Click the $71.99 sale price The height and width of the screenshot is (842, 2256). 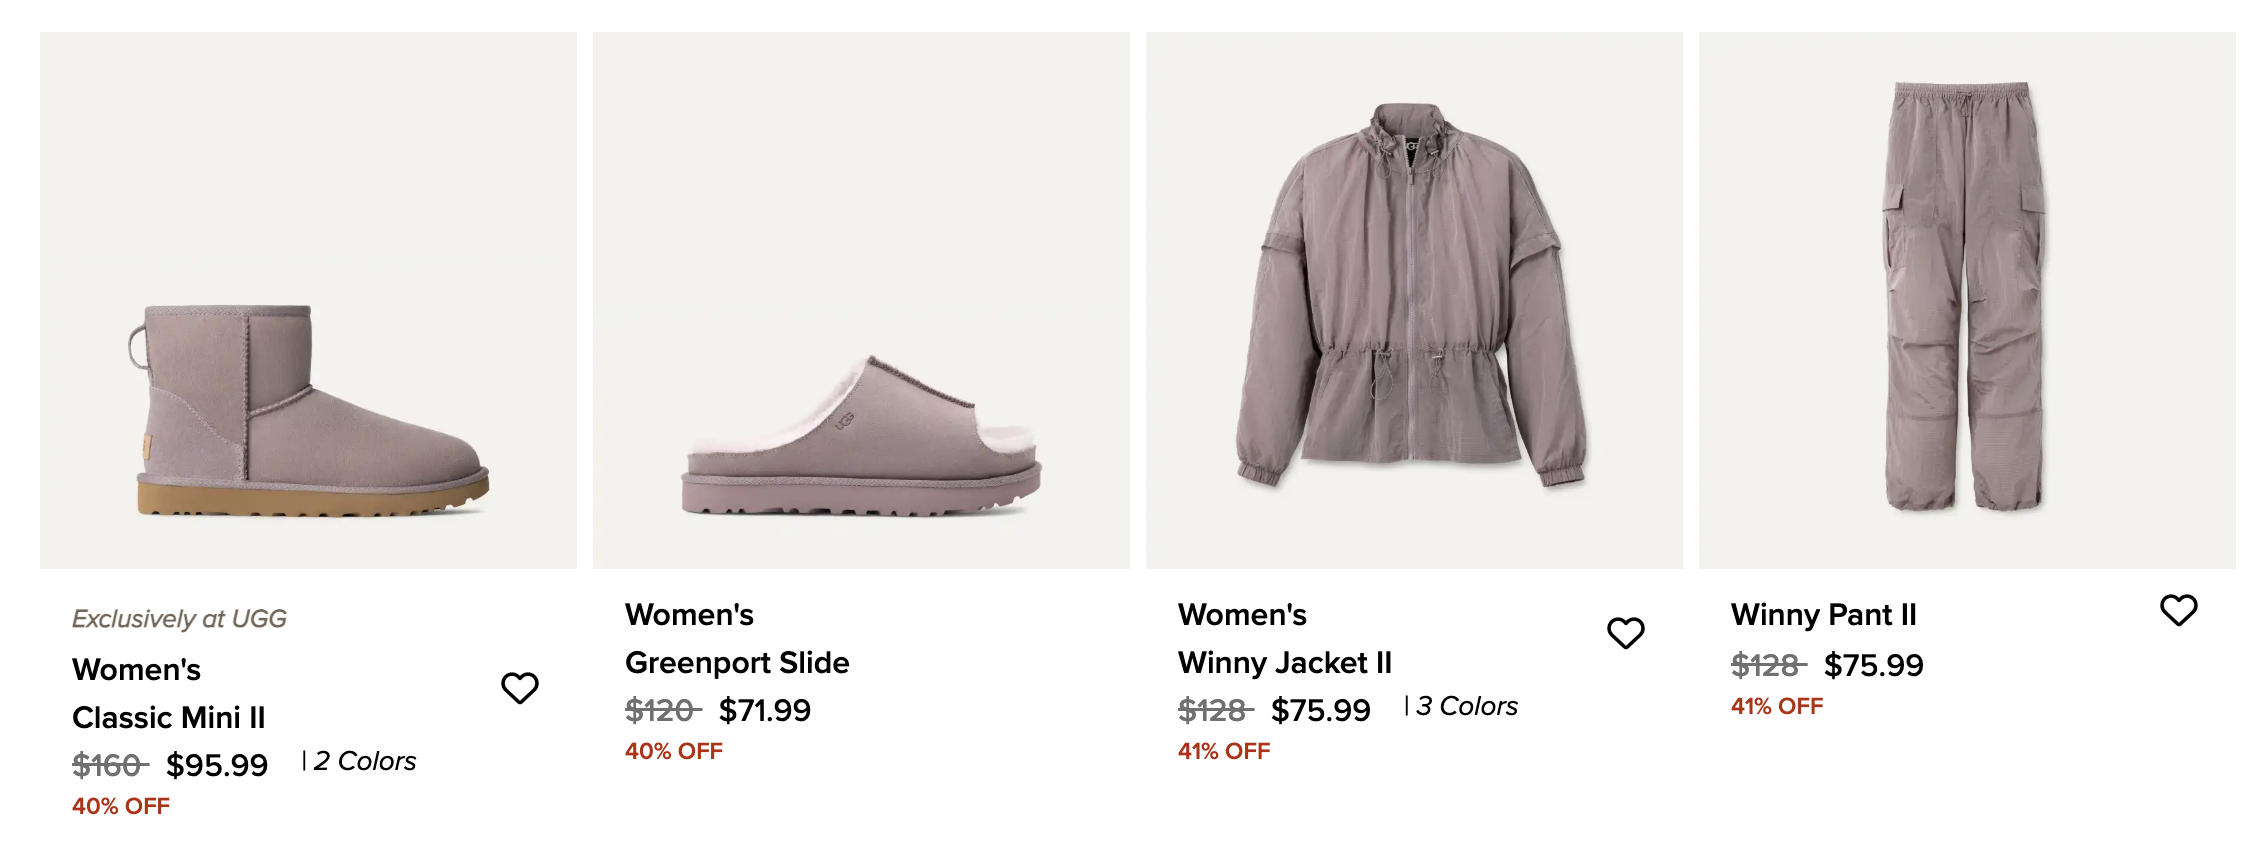765,710
